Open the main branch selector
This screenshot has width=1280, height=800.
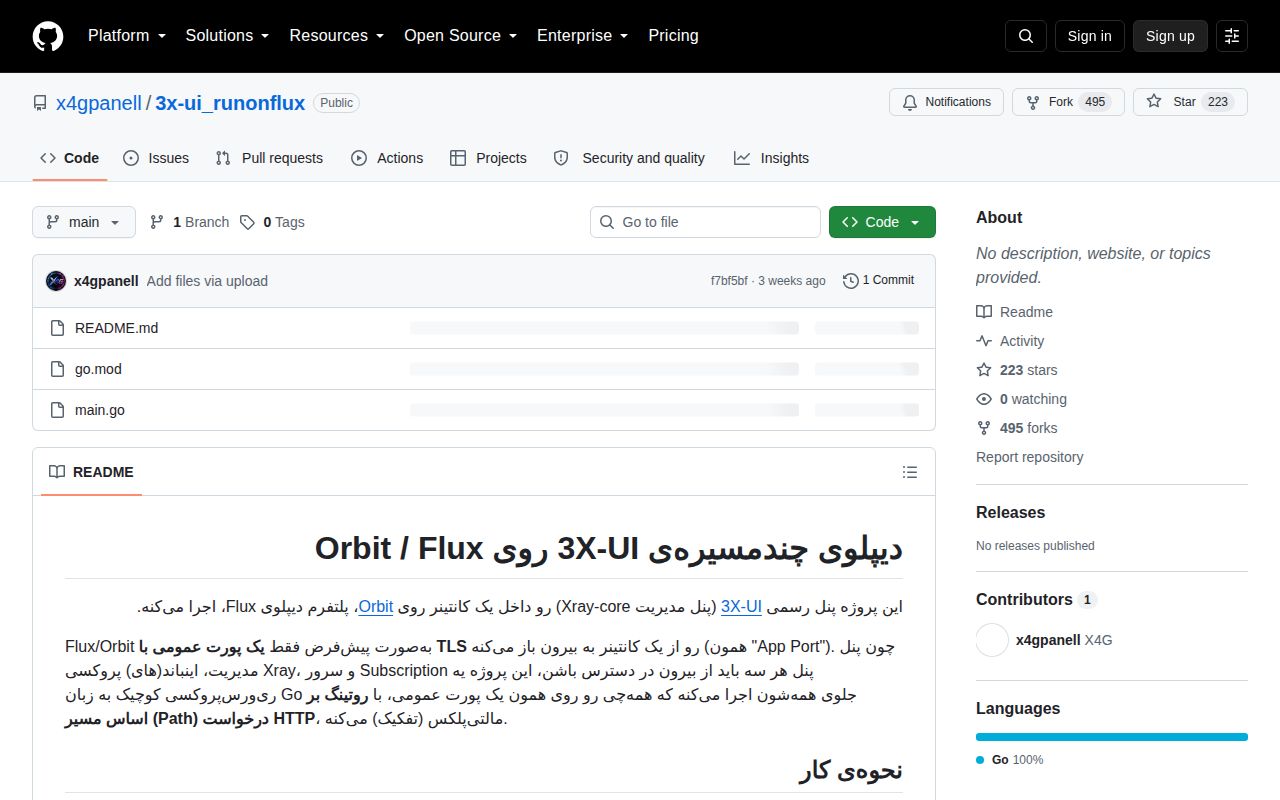pos(84,222)
